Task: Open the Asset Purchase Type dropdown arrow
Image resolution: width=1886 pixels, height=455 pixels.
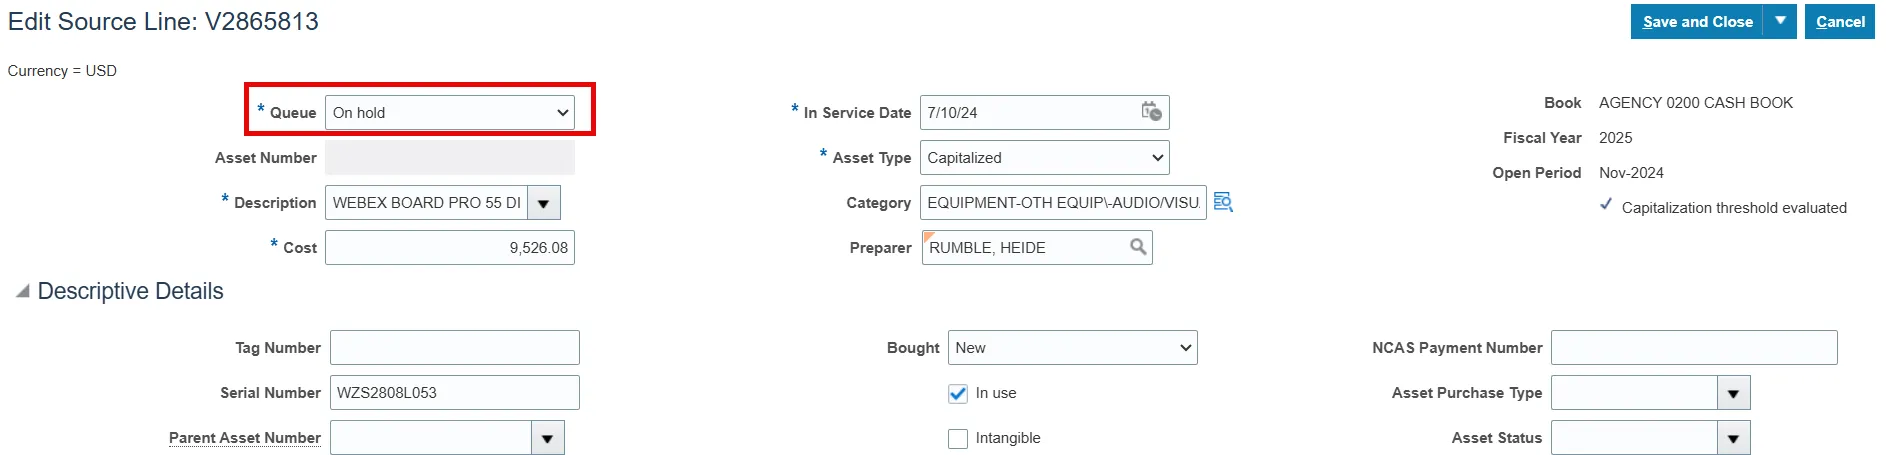Action: click(1733, 393)
